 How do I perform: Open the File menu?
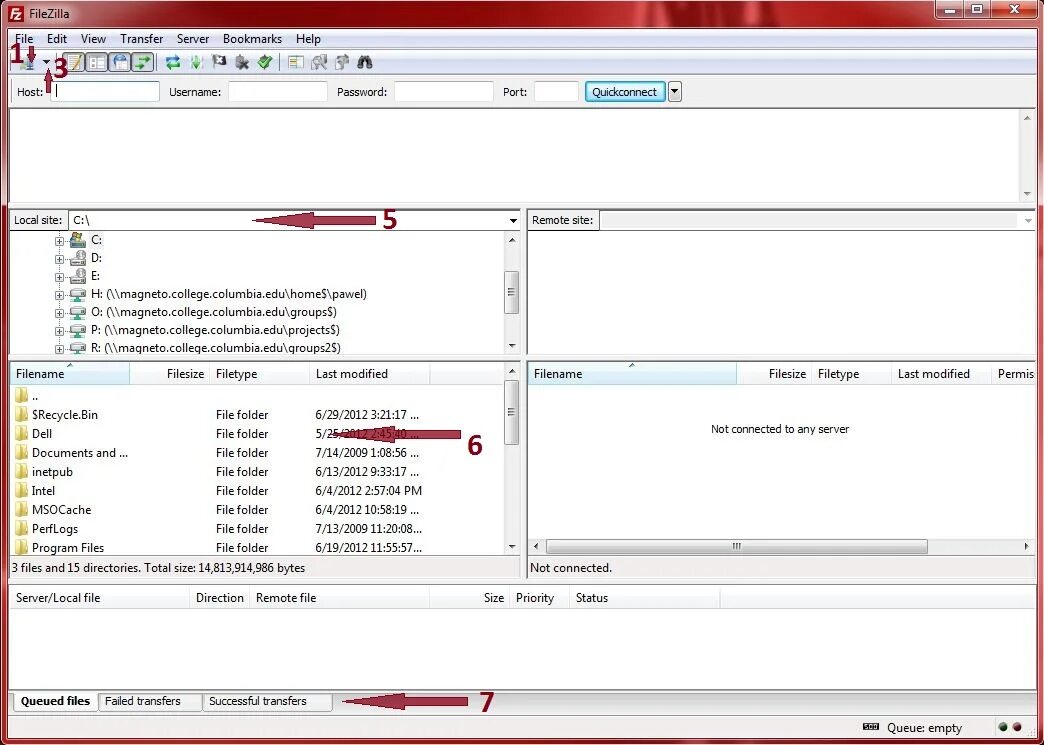(24, 39)
